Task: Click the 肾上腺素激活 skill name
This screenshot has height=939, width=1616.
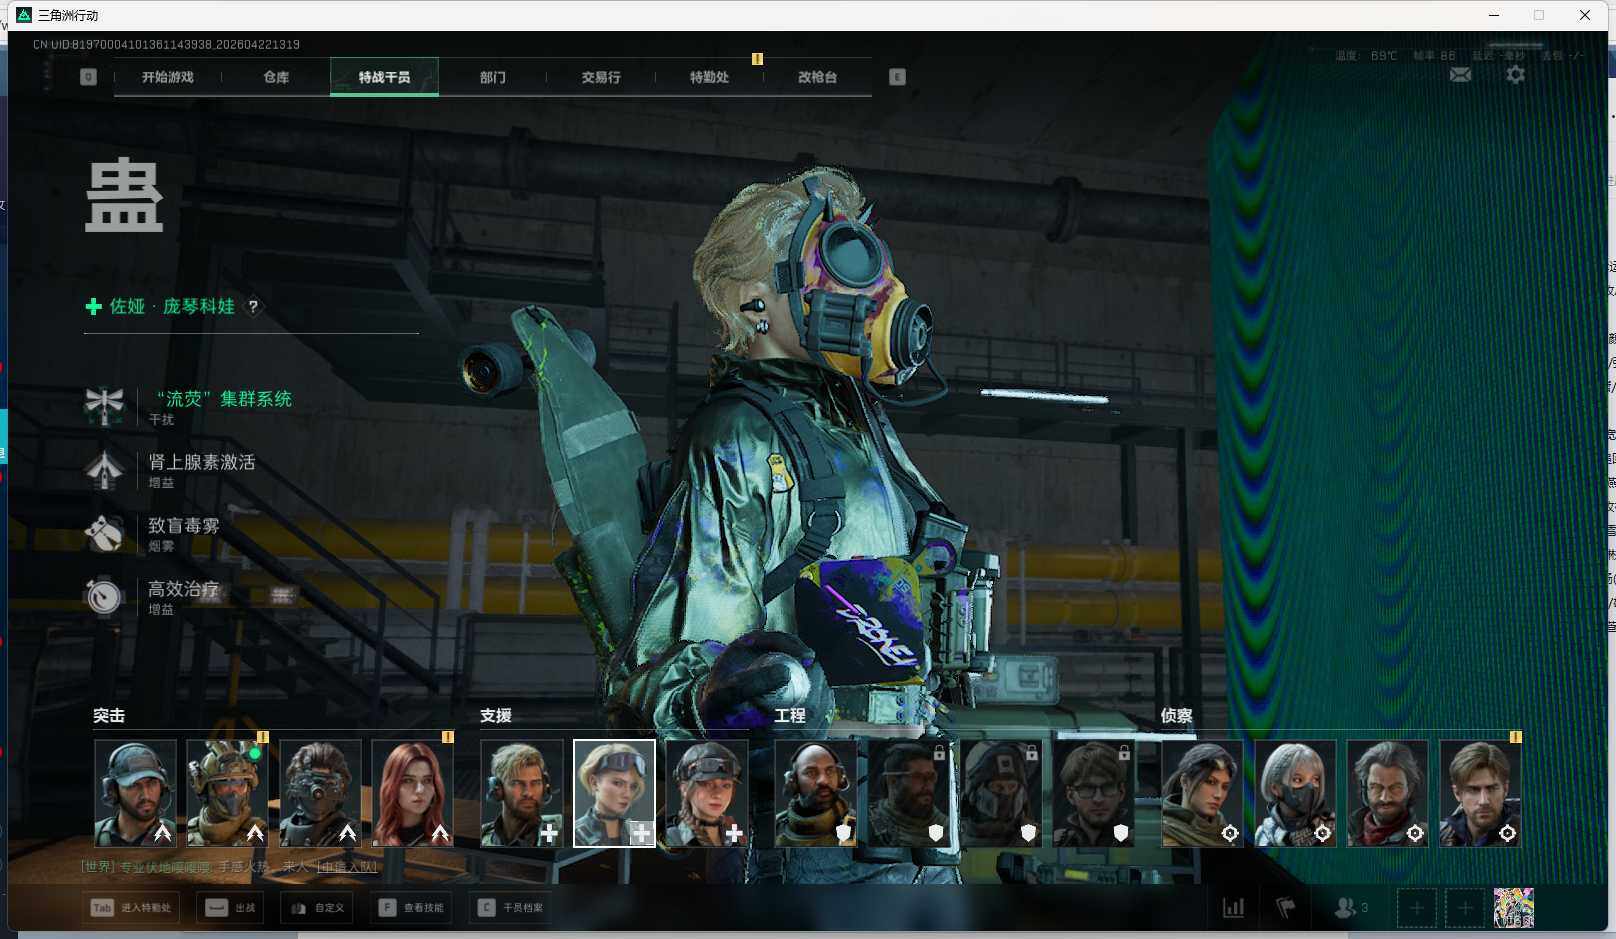Action: point(202,462)
